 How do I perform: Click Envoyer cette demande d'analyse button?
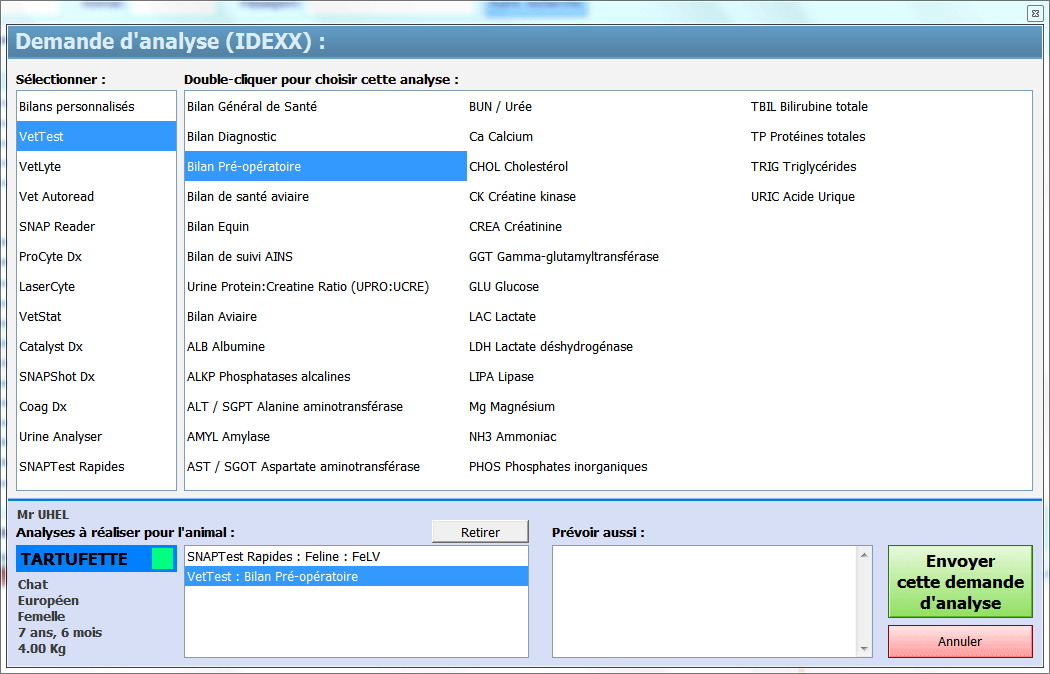960,582
